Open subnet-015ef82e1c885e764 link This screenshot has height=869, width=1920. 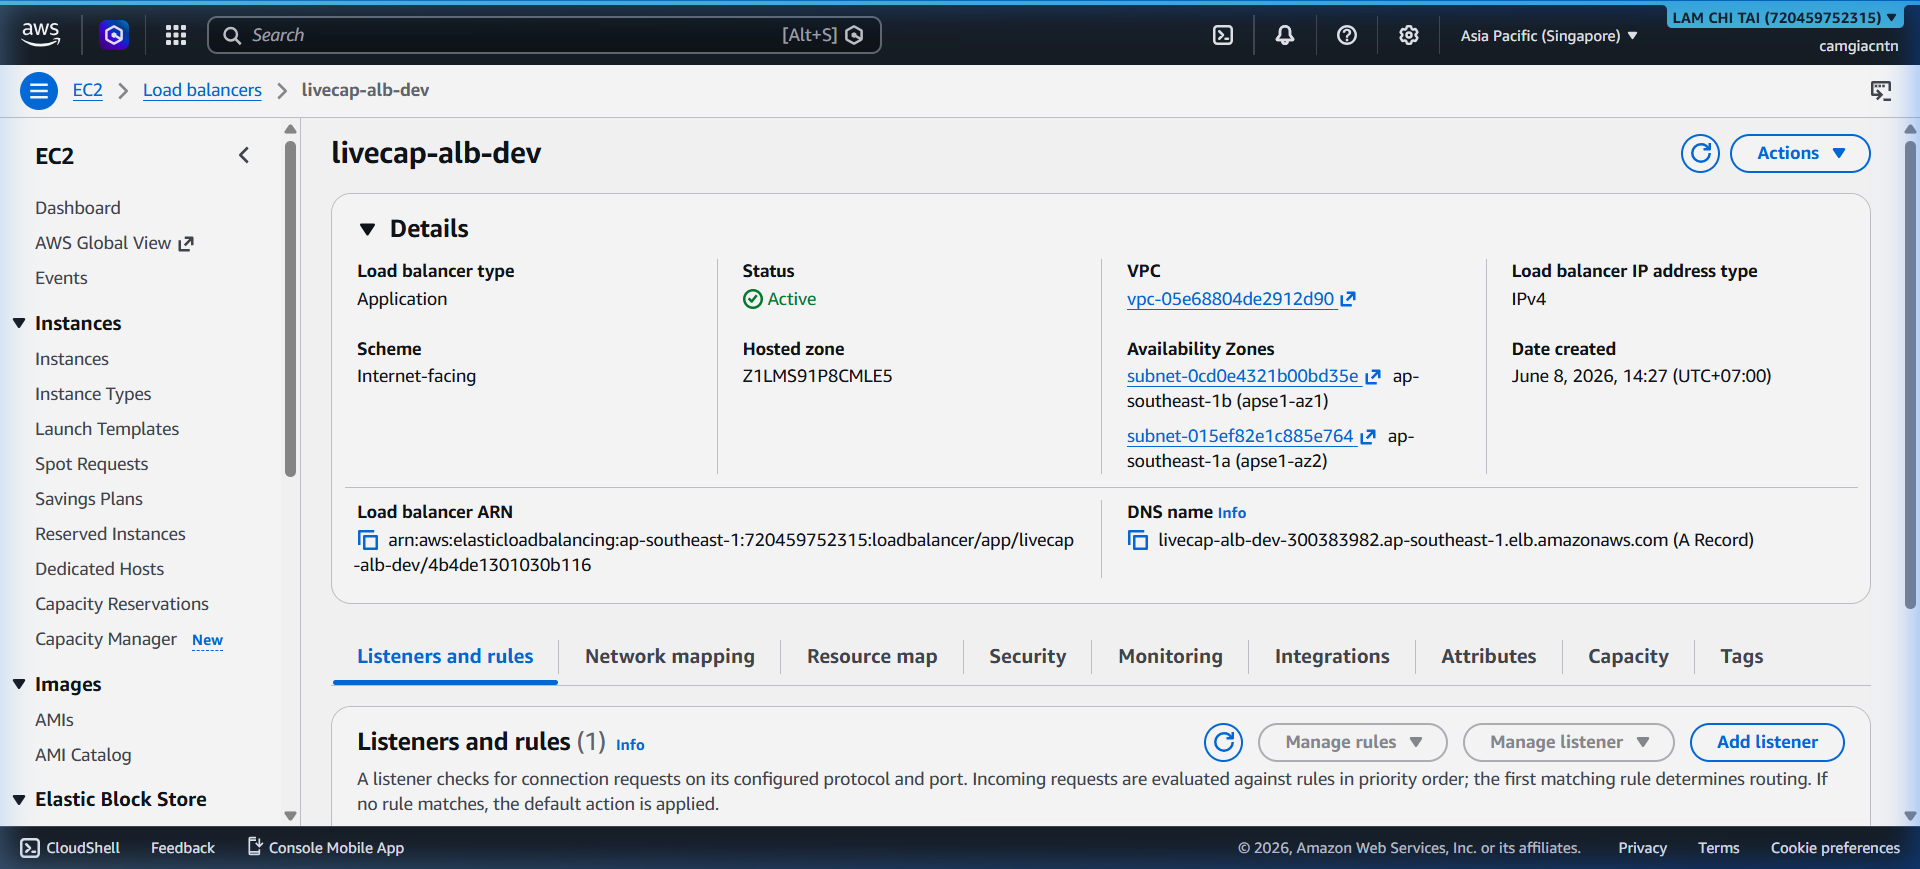tap(1240, 436)
